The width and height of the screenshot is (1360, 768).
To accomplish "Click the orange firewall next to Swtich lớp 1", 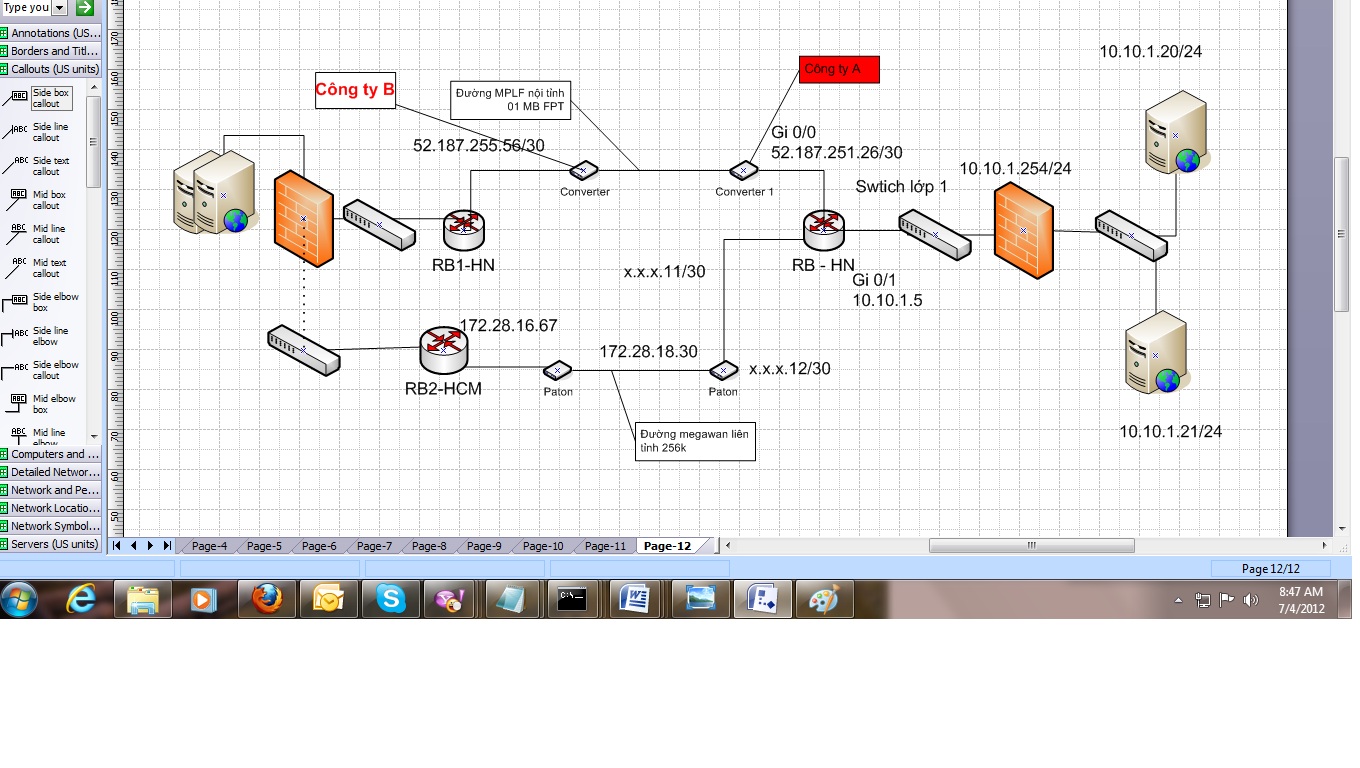I will pyautogui.click(x=1023, y=230).
